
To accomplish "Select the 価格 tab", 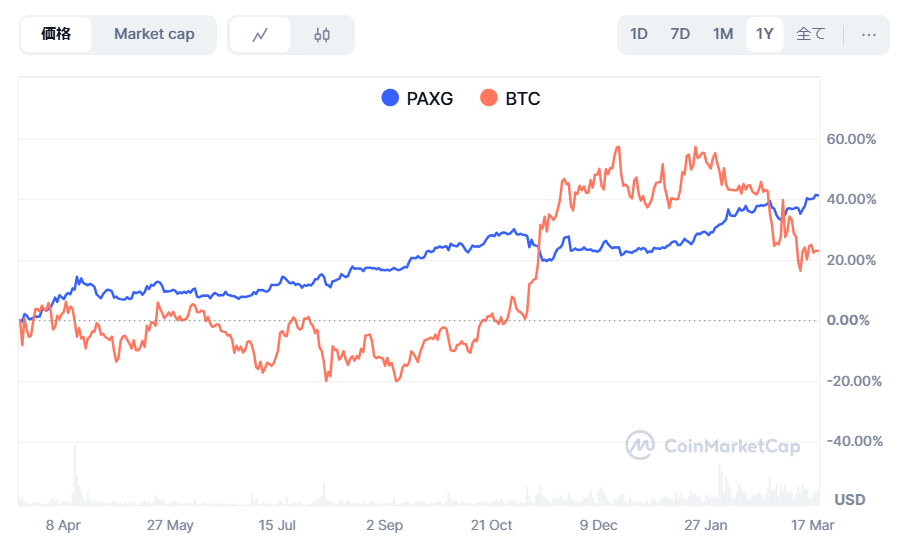I will (x=56, y=34).
